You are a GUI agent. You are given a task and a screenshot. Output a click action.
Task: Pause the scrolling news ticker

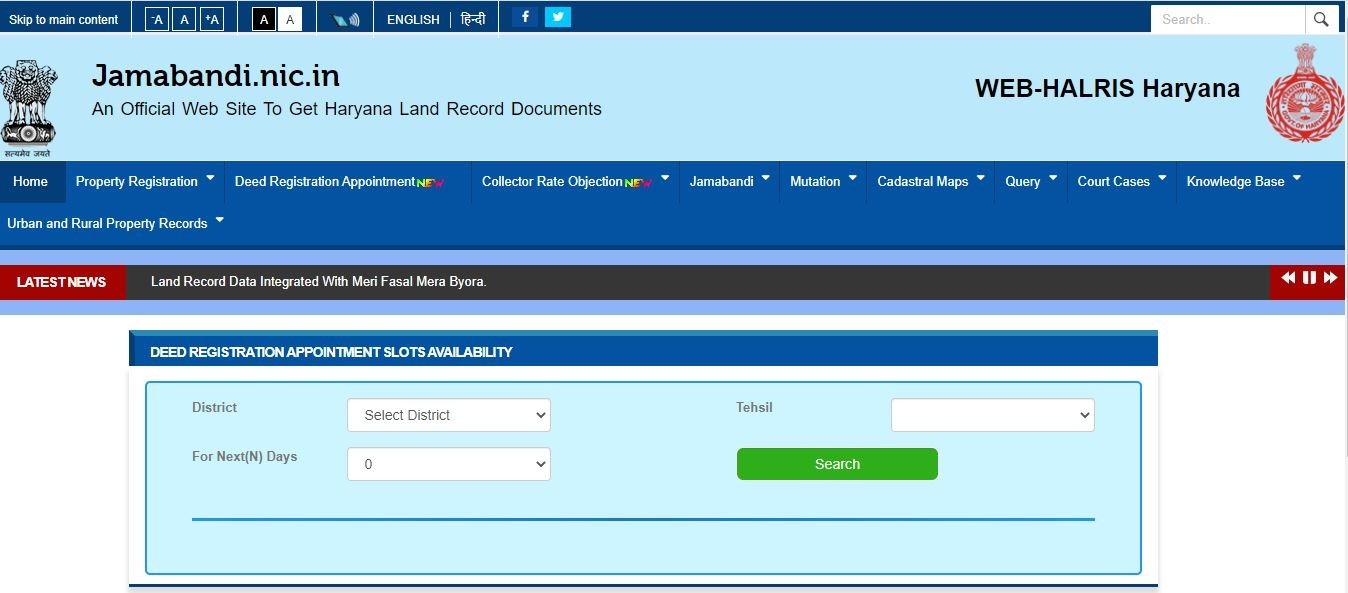coord(1310,278)
